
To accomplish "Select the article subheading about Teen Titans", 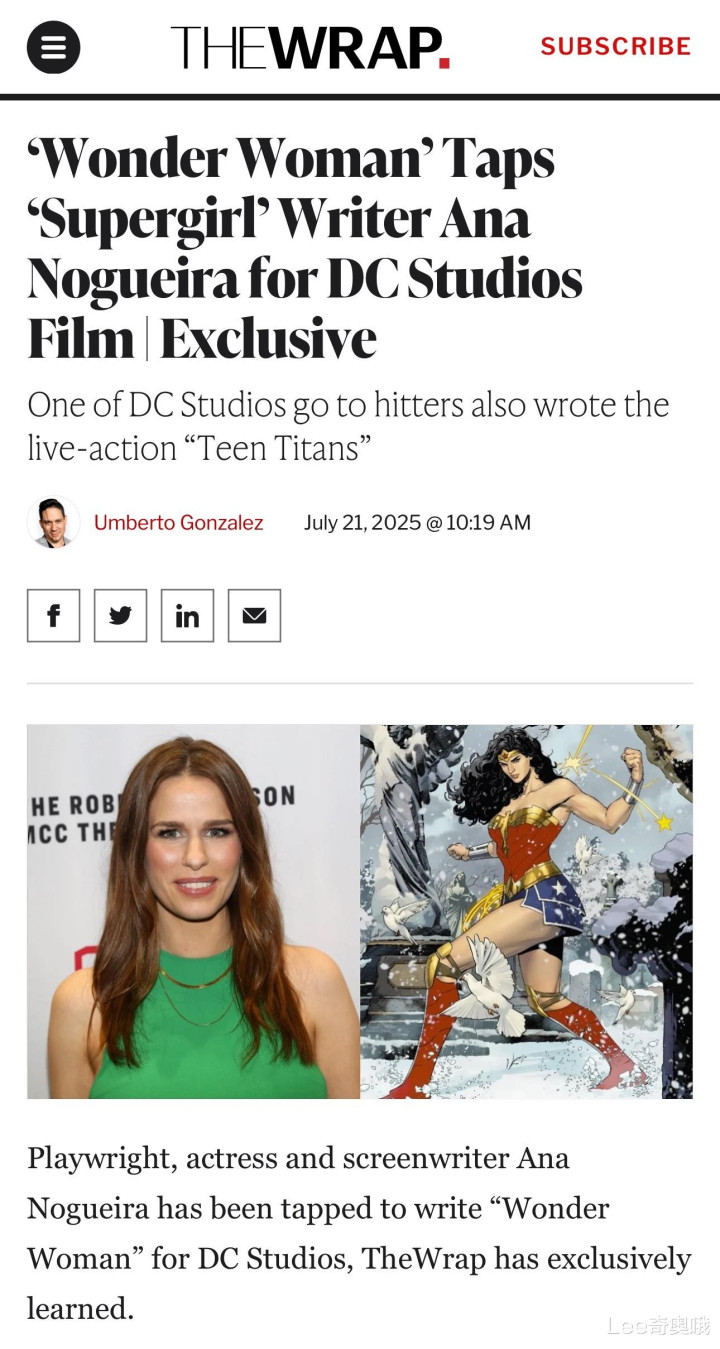I will click(x=348, y=426).
